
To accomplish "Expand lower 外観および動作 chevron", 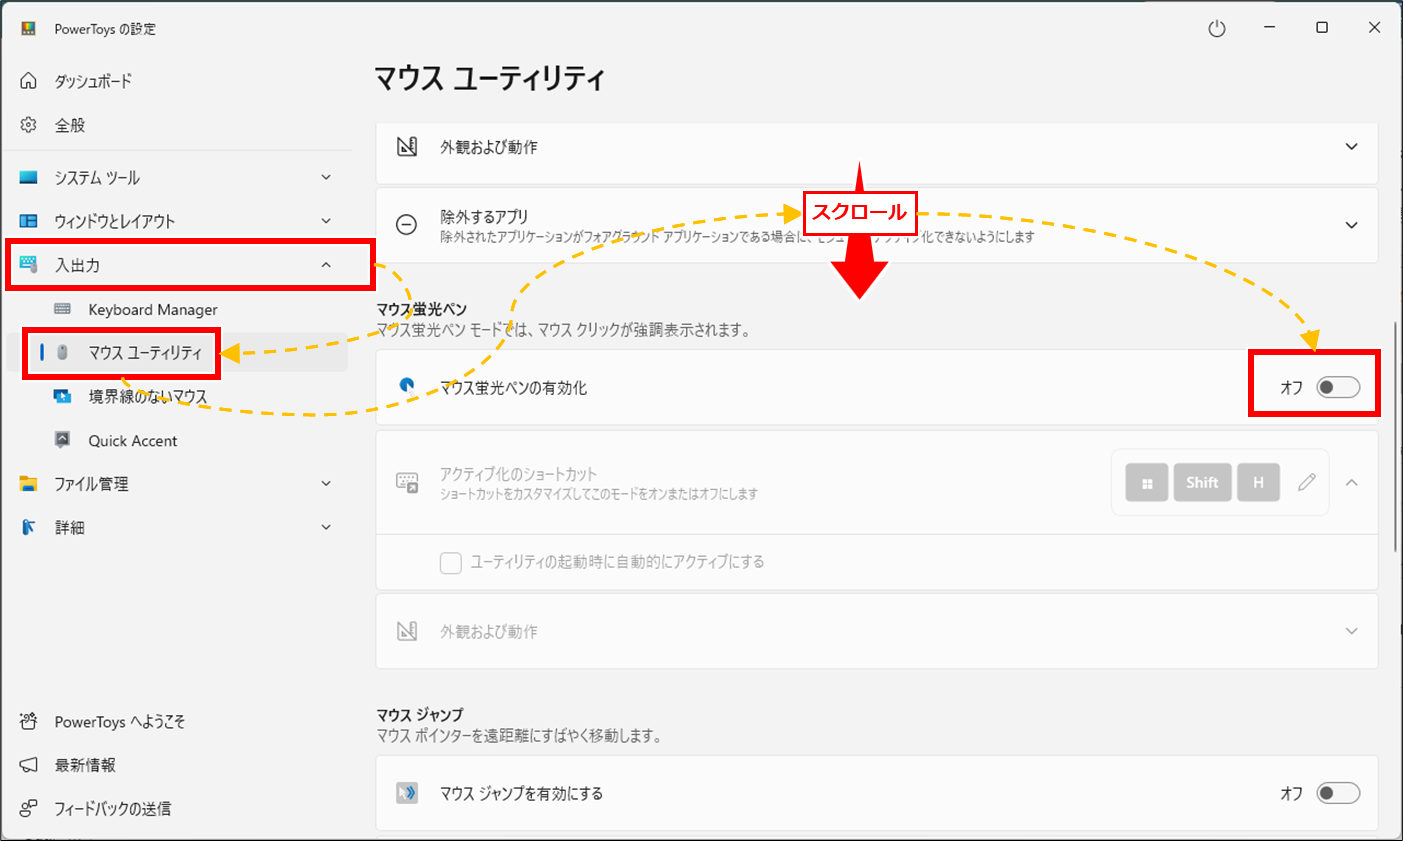I will [x=1352, y=631].
